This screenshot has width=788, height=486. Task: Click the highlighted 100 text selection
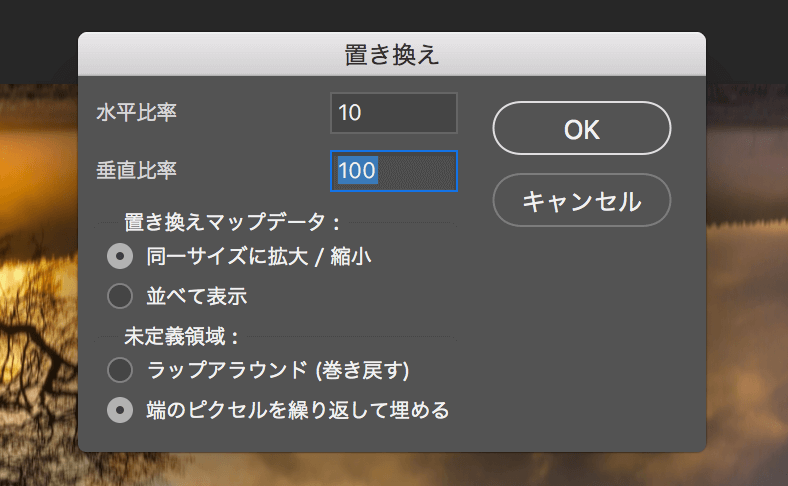click(357, 170)
